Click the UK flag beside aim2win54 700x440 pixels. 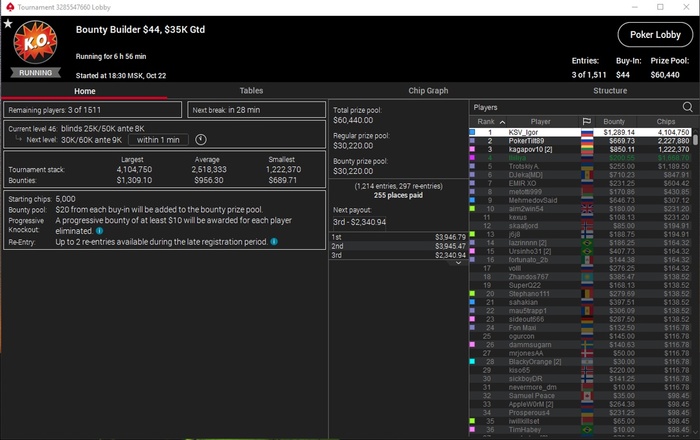coord(587,208)
